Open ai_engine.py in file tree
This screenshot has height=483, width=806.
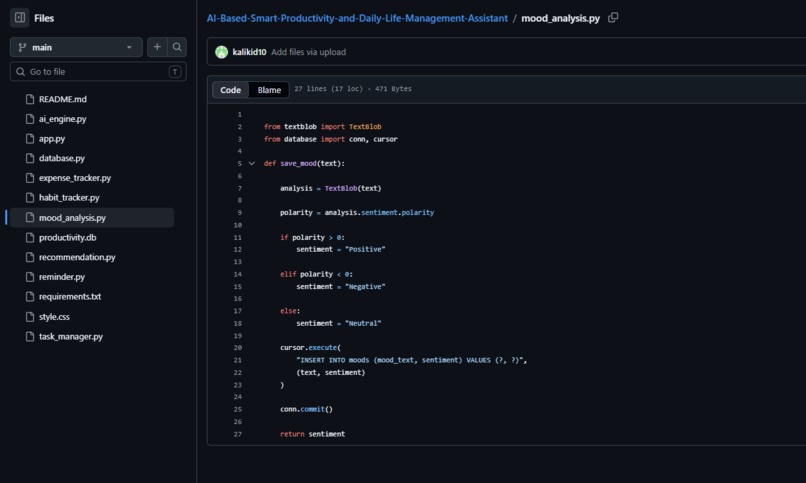(x=63, y=119)
